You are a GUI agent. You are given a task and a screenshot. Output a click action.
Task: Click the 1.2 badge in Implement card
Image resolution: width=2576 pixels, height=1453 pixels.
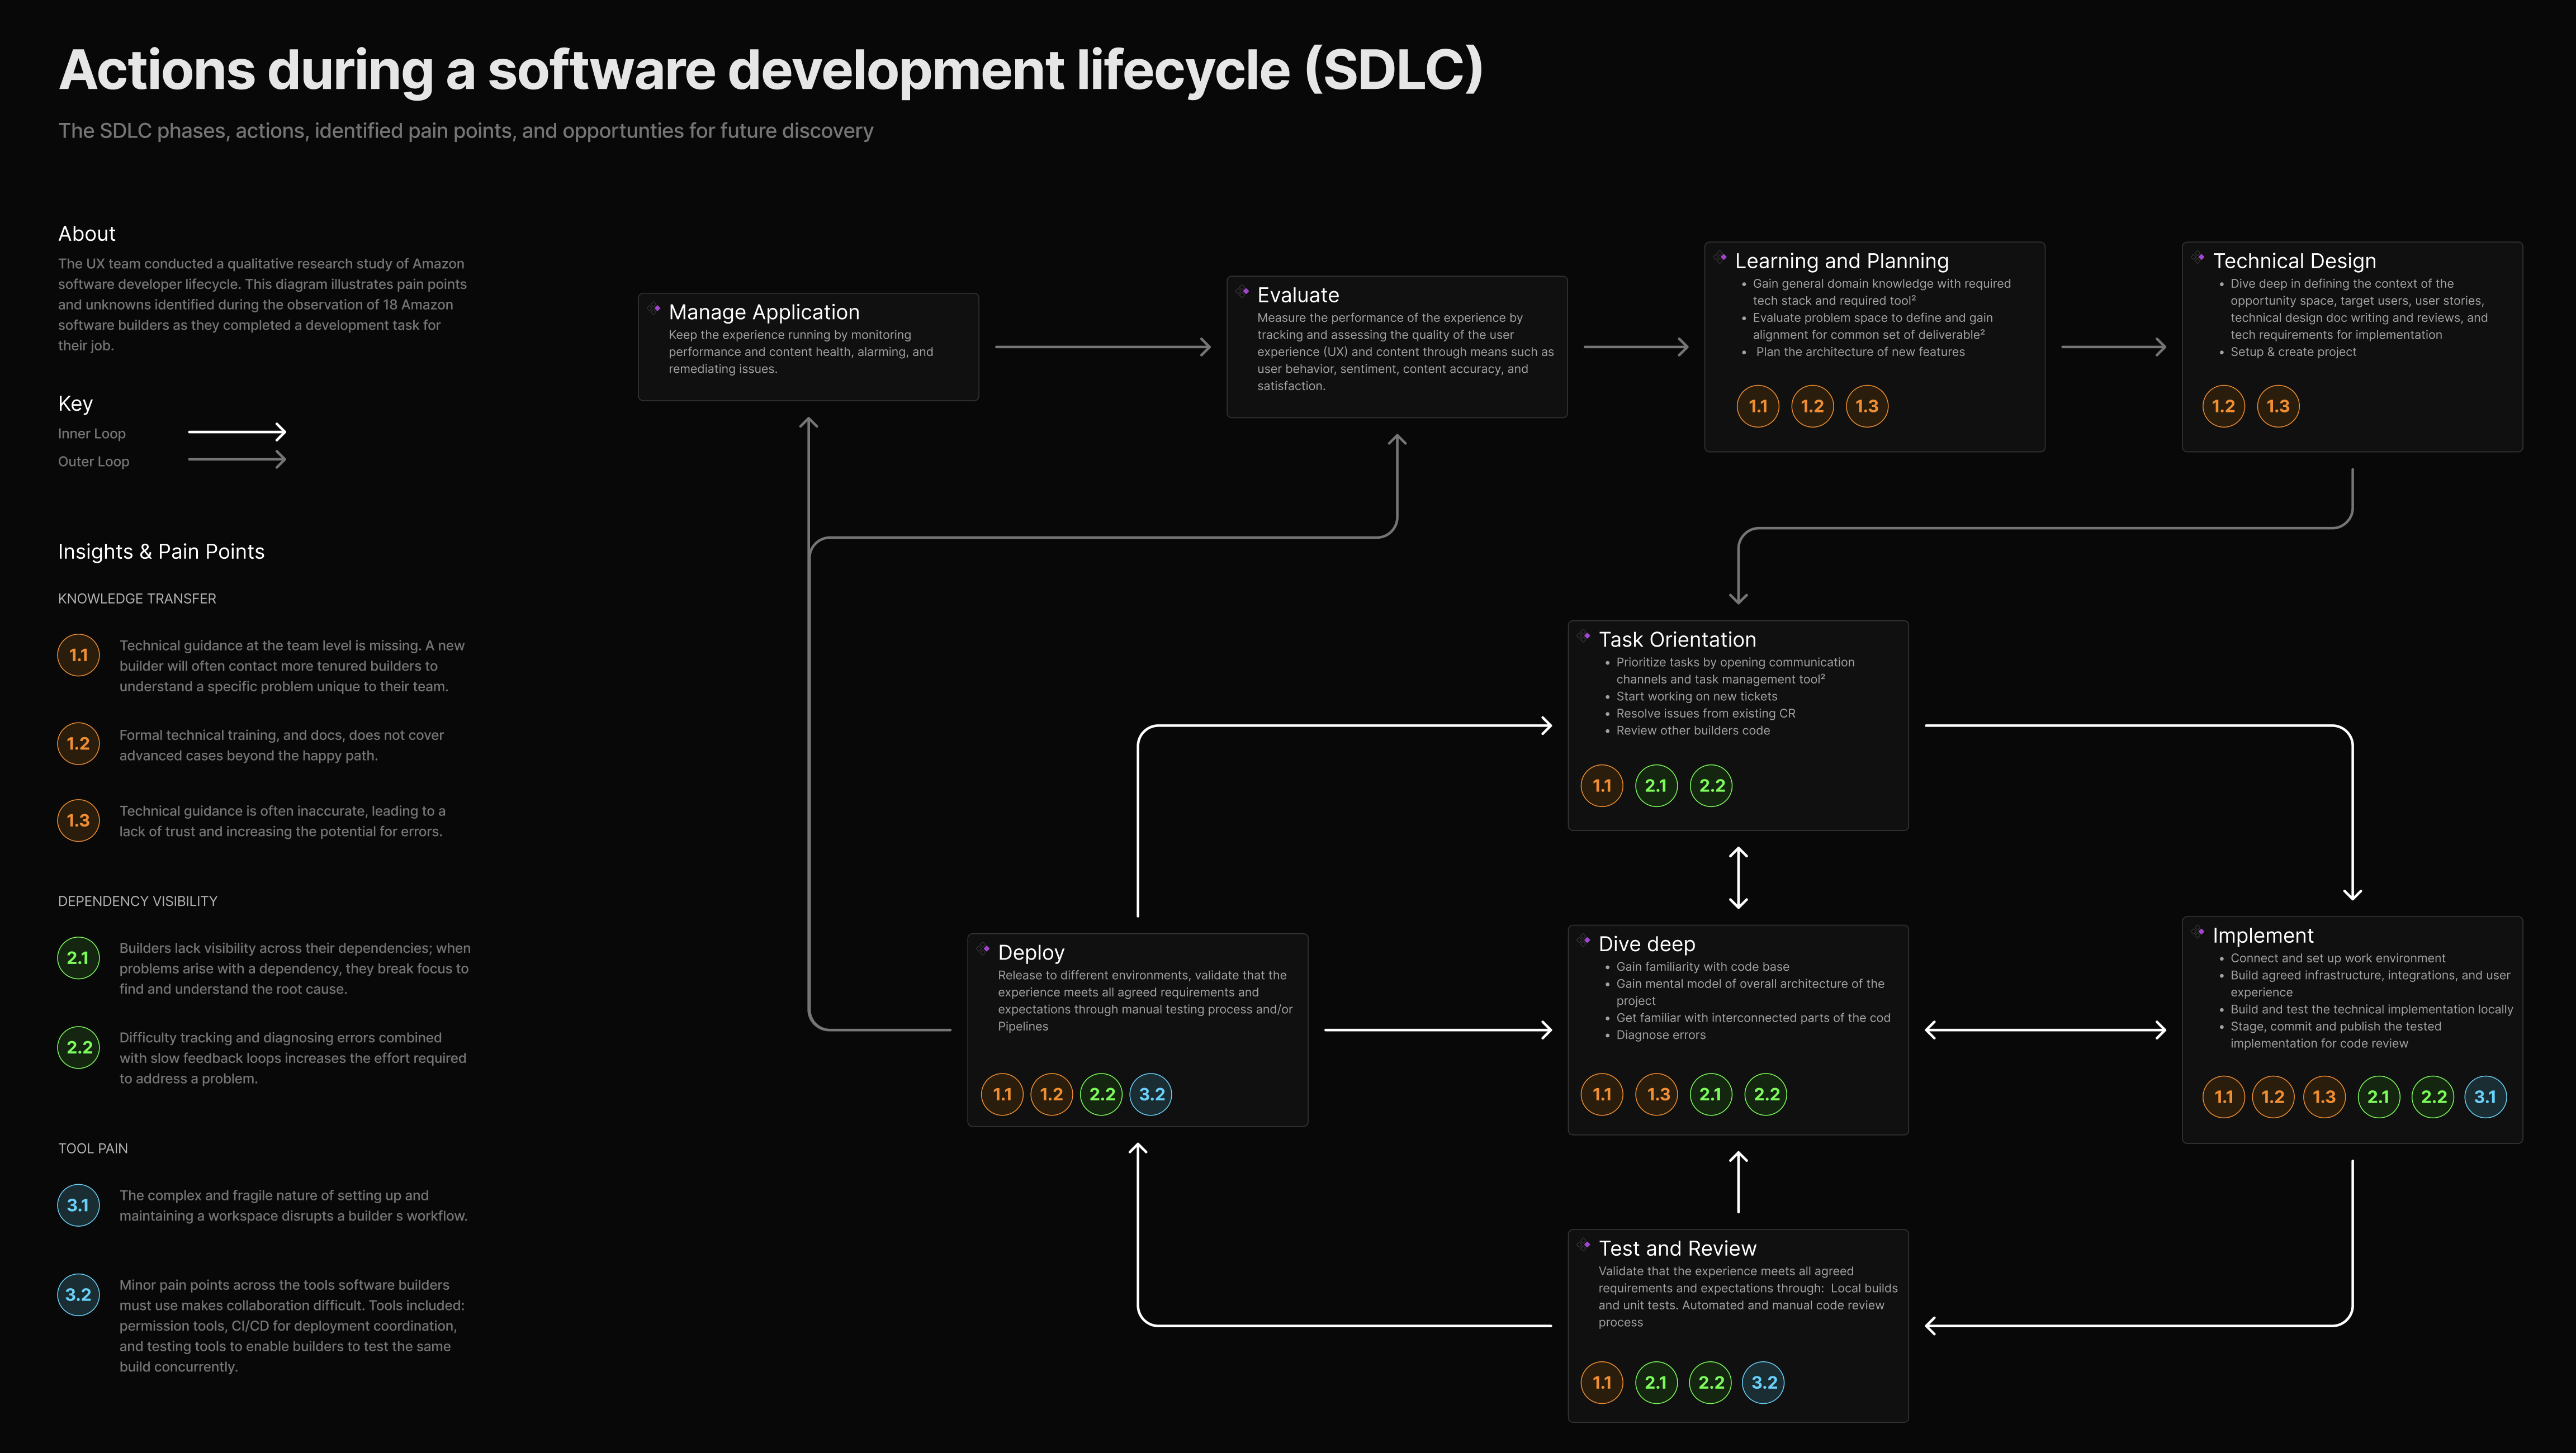pyautogui.click(x=2273, y=1097)
